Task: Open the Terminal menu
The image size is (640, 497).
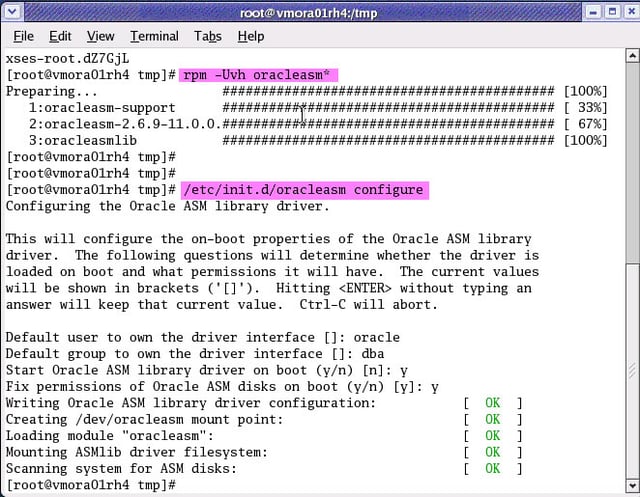Action: pyautogui.click(x=154, y=36)
